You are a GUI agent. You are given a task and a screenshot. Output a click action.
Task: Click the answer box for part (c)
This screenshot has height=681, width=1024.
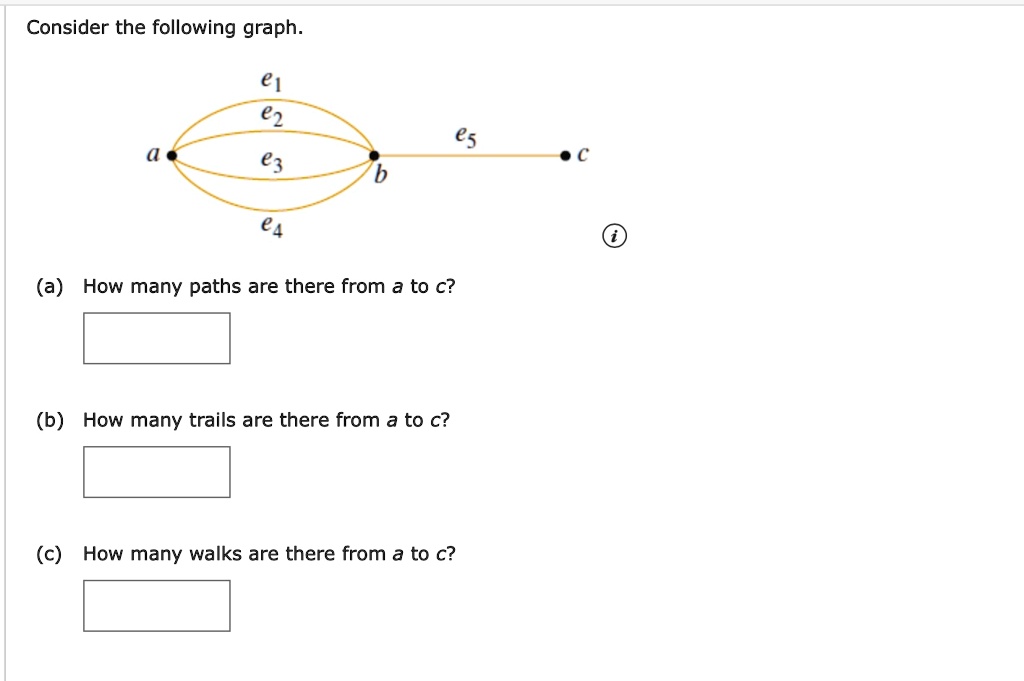[156, 604]
